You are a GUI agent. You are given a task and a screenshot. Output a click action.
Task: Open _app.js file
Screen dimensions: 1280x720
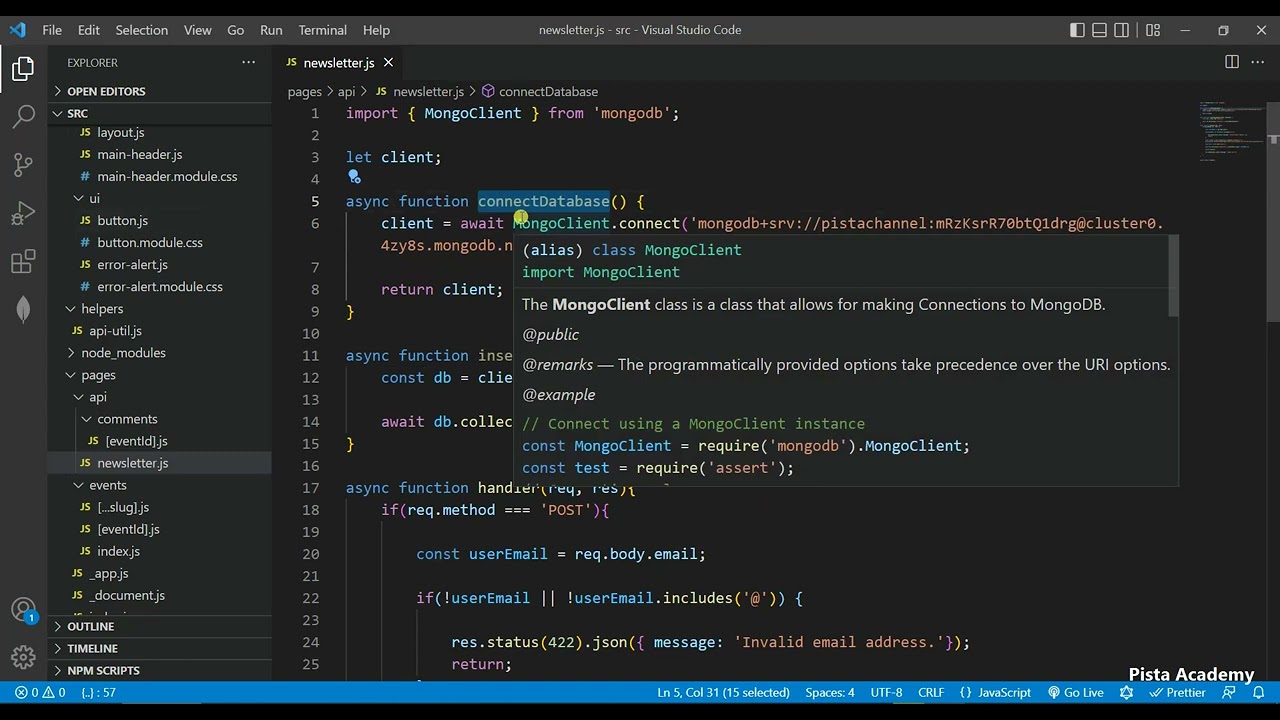[160, 573]
